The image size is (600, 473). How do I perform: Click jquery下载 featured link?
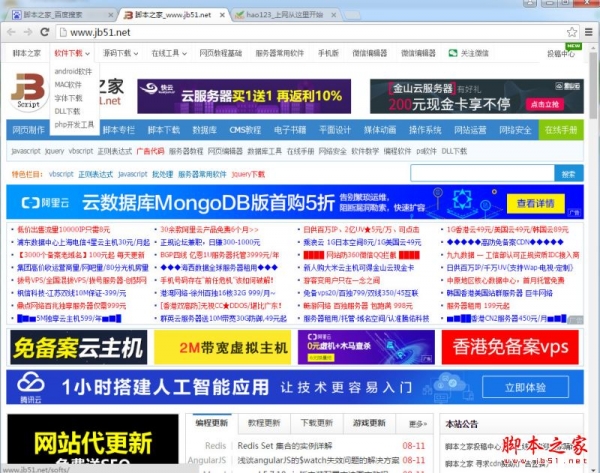(248, 174)
